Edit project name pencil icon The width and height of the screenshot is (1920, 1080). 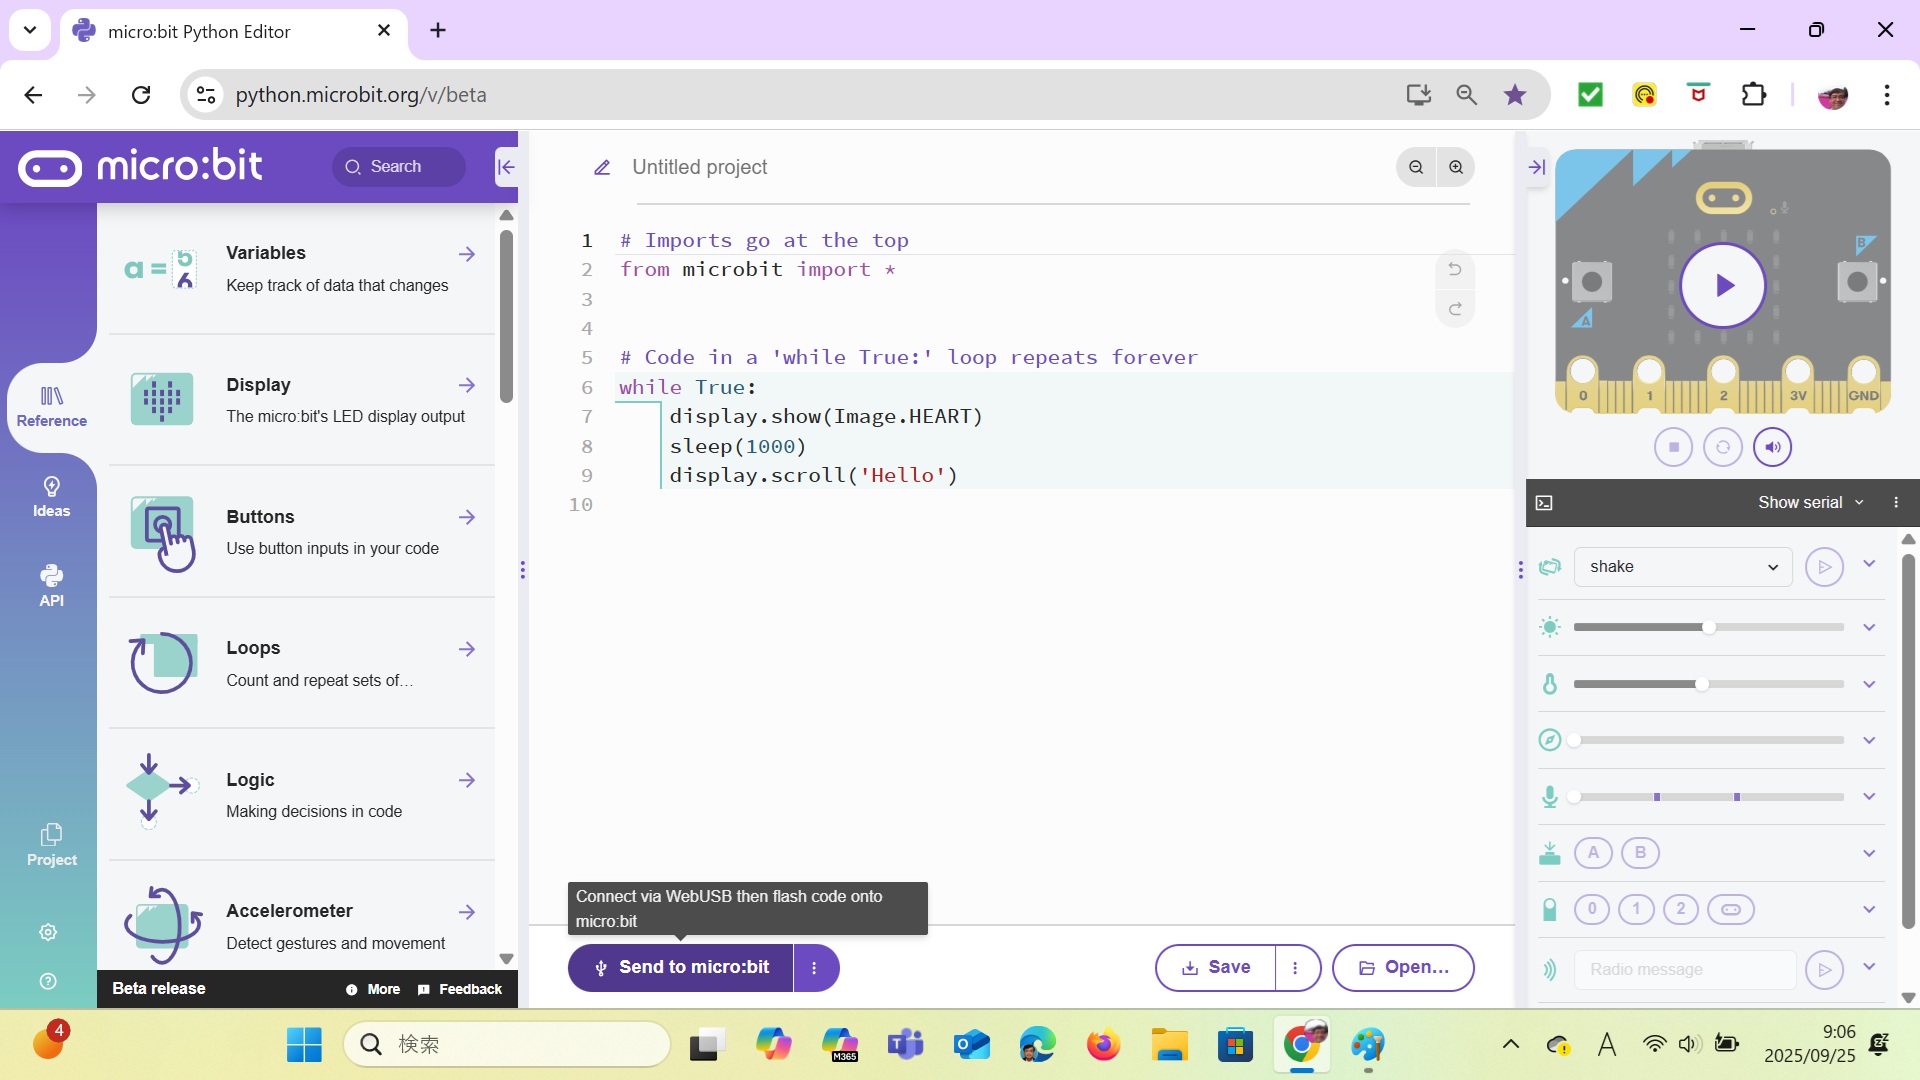pos(602,168)
